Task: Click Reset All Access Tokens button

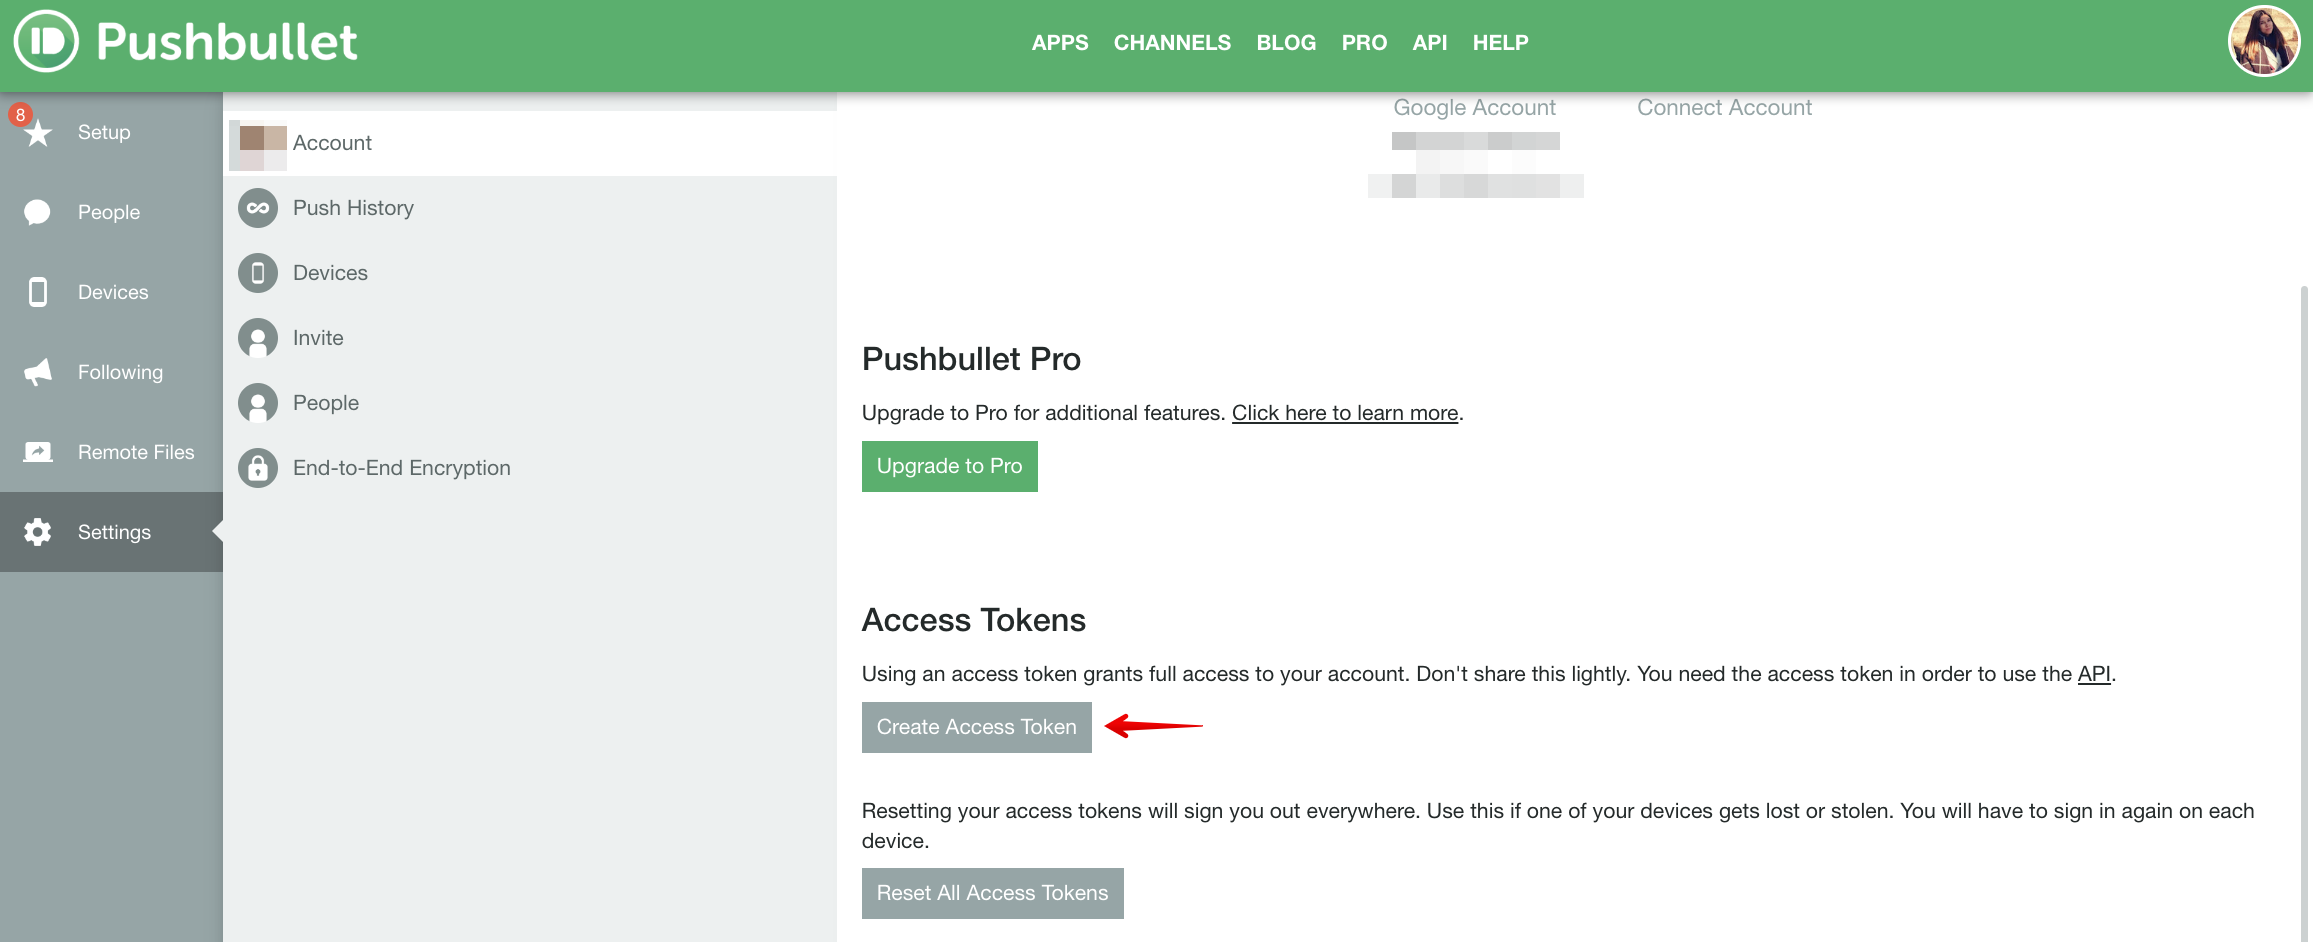Action: click(x=992, y=893)
